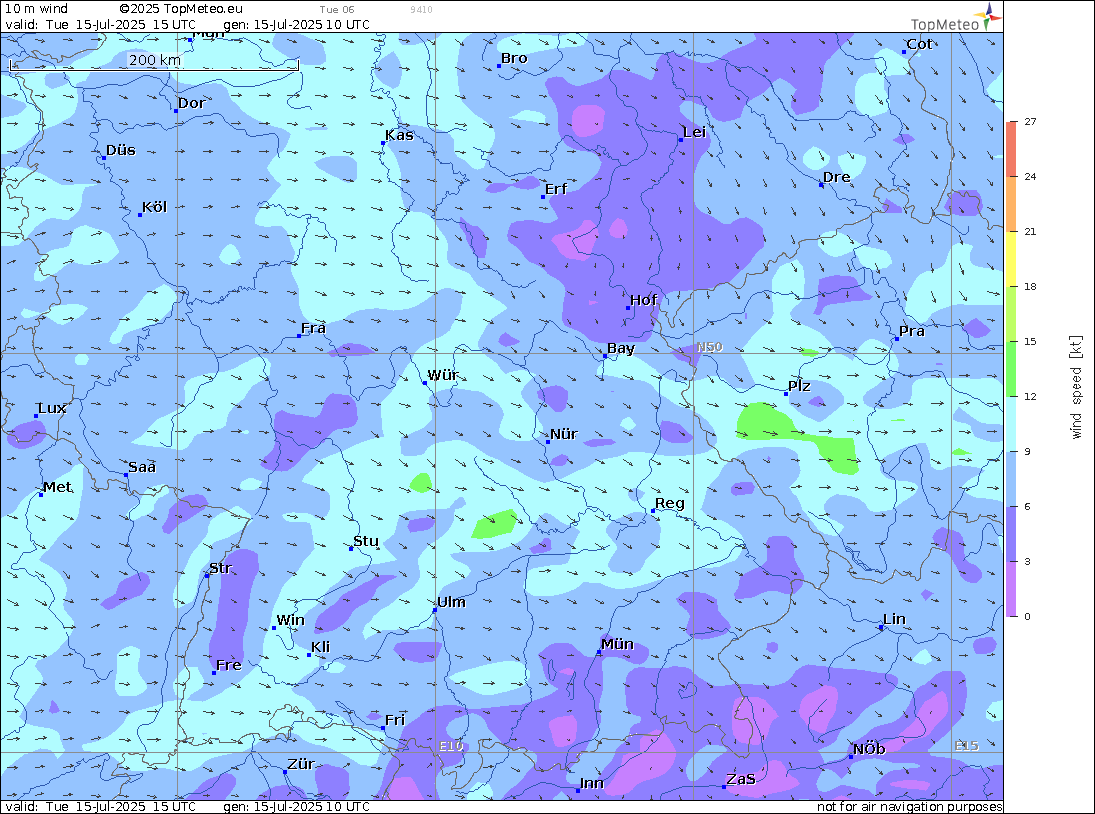Click the Ulm city label
Screen dimensions: 1095x814
451,602
